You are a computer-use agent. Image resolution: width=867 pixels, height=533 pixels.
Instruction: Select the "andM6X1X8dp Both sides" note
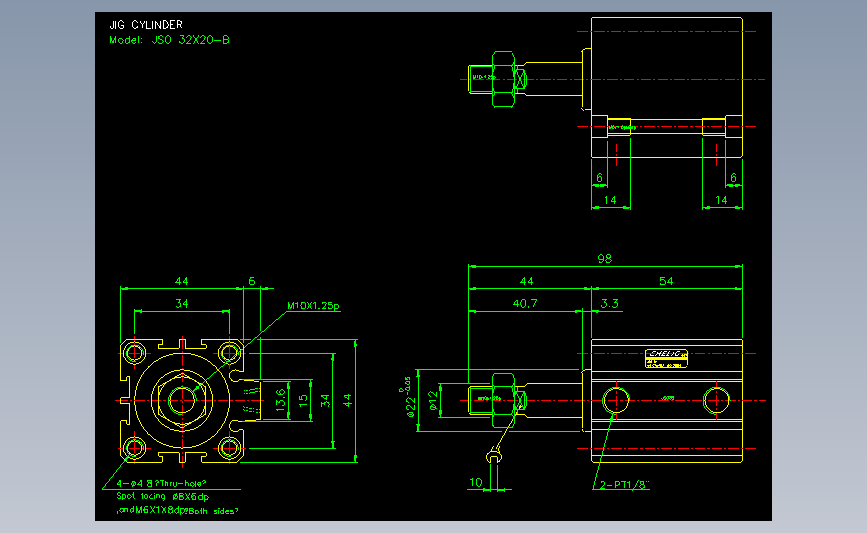(177, 511)
